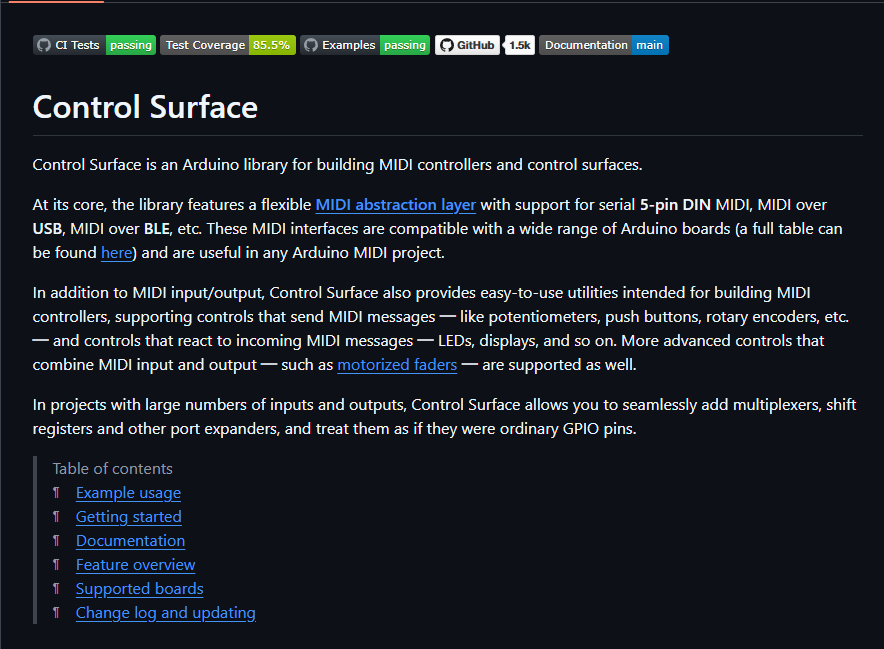Viewport: 884px width, 649px height.
Task: Click the pilcrow anchor next to Supported boards
Action: pyautogui.click(x=58, y=589)
